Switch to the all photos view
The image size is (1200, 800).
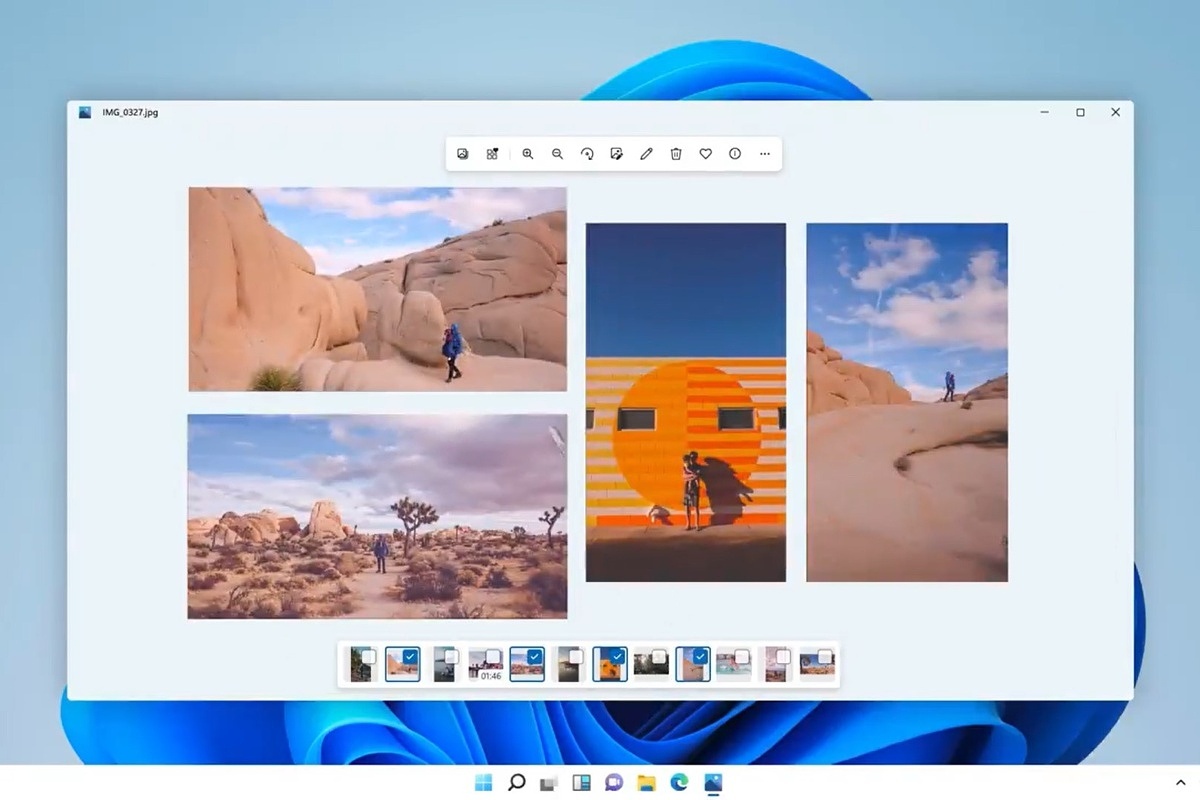click(462, 154)
